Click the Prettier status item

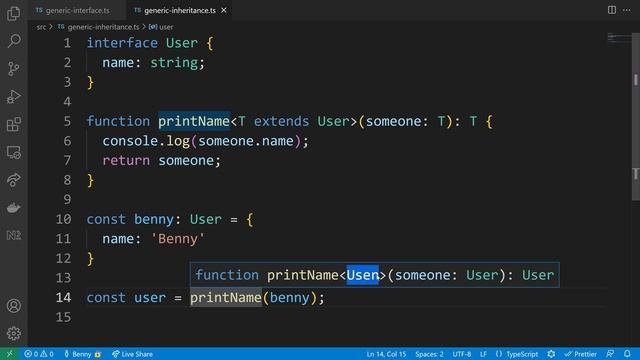click(x=580, y=354)
